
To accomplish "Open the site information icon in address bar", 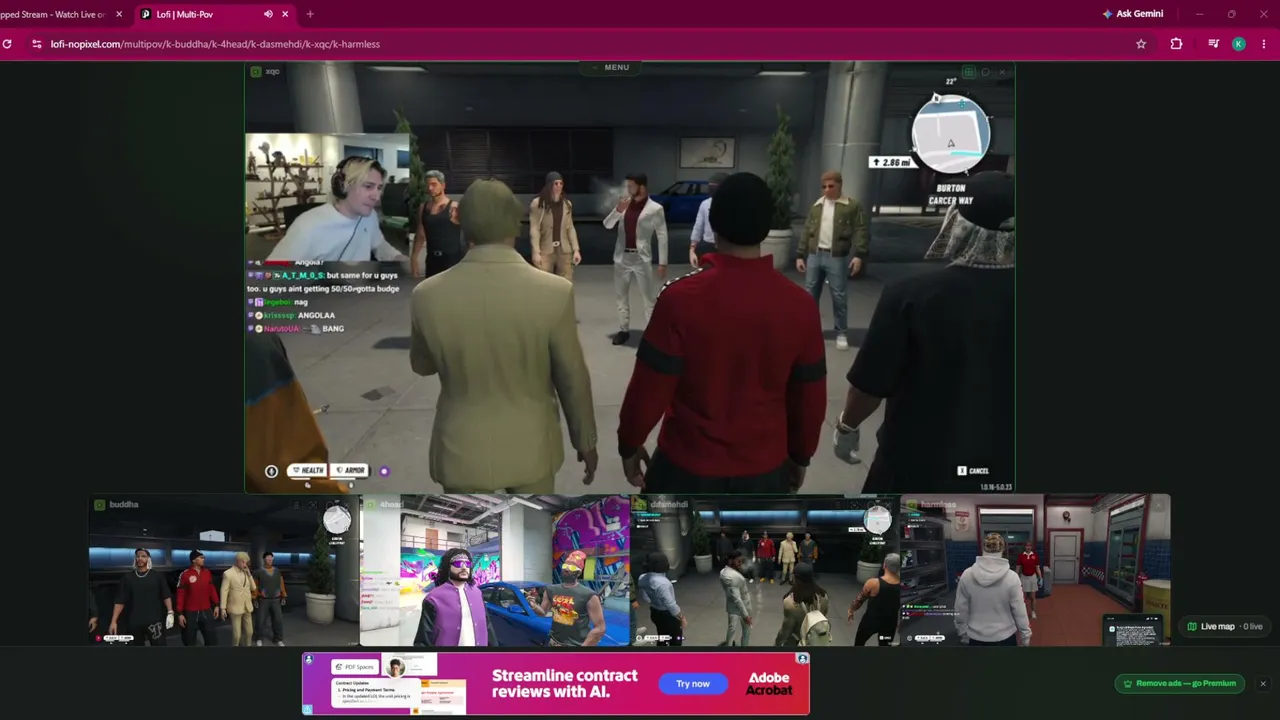I will pos(37,44).
